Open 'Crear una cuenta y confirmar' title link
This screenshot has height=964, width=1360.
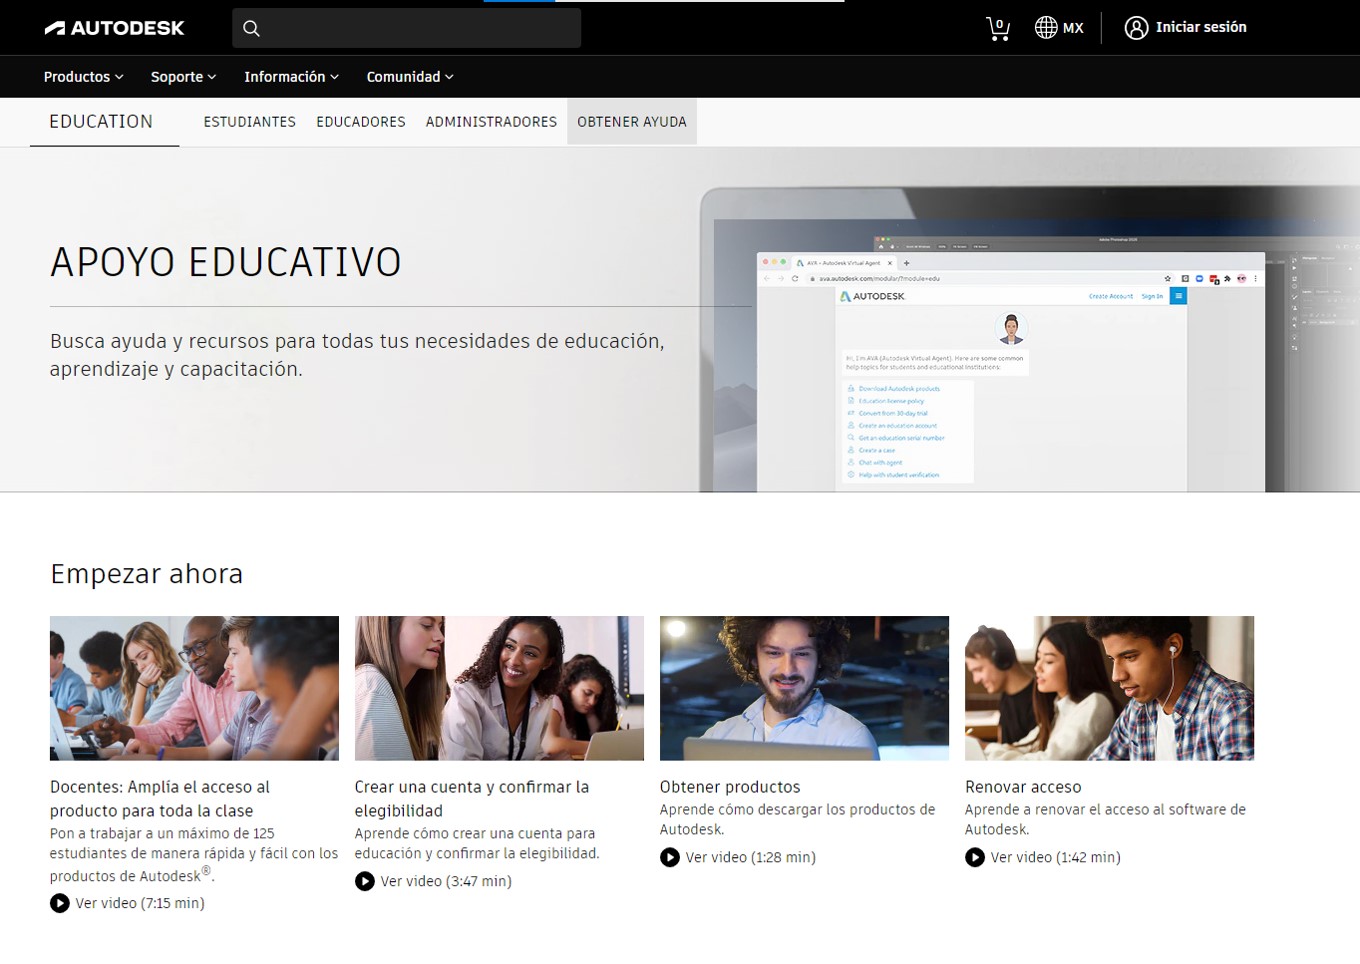coord(472,799)
